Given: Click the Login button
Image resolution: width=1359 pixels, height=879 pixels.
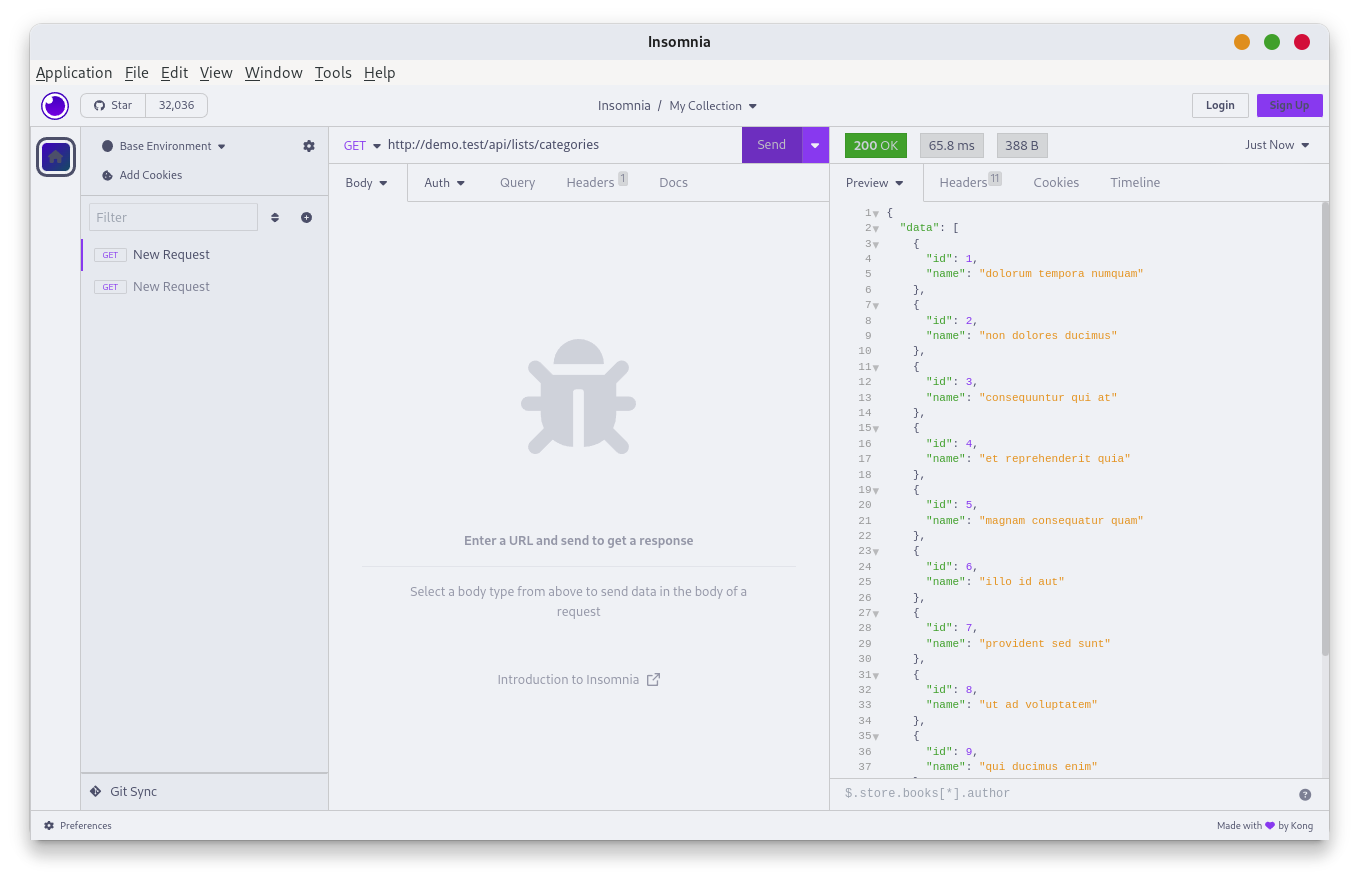Looking at the screenshot, I should click(1220, 105).
